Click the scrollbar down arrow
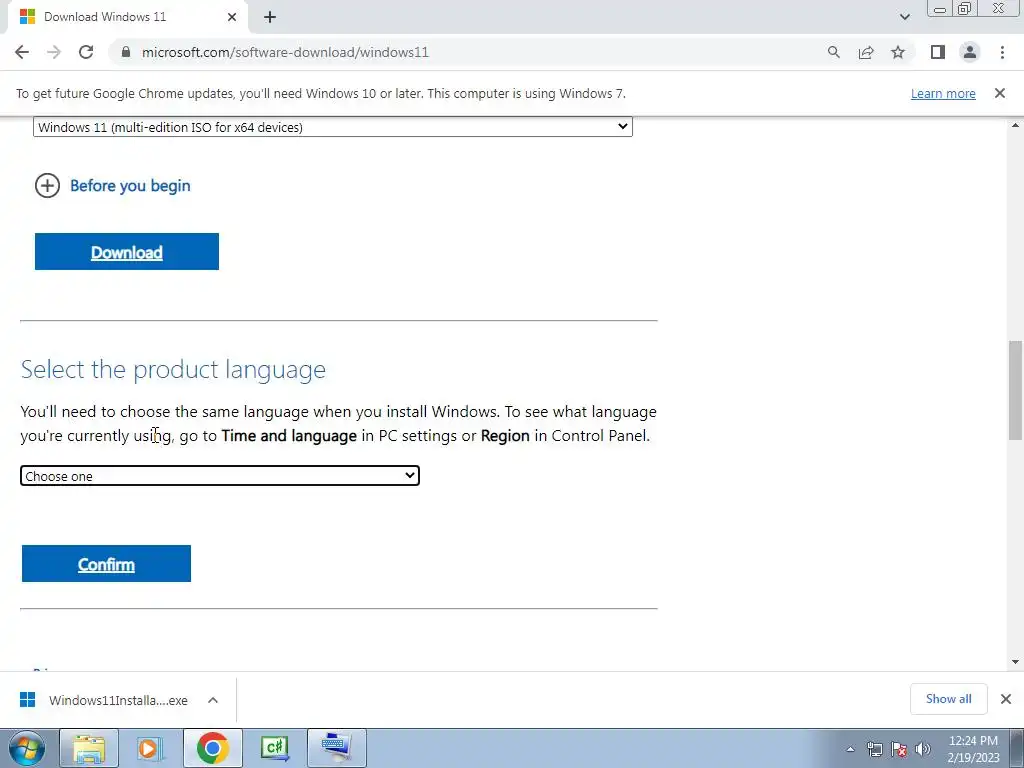 click(x=1016, y=662)
